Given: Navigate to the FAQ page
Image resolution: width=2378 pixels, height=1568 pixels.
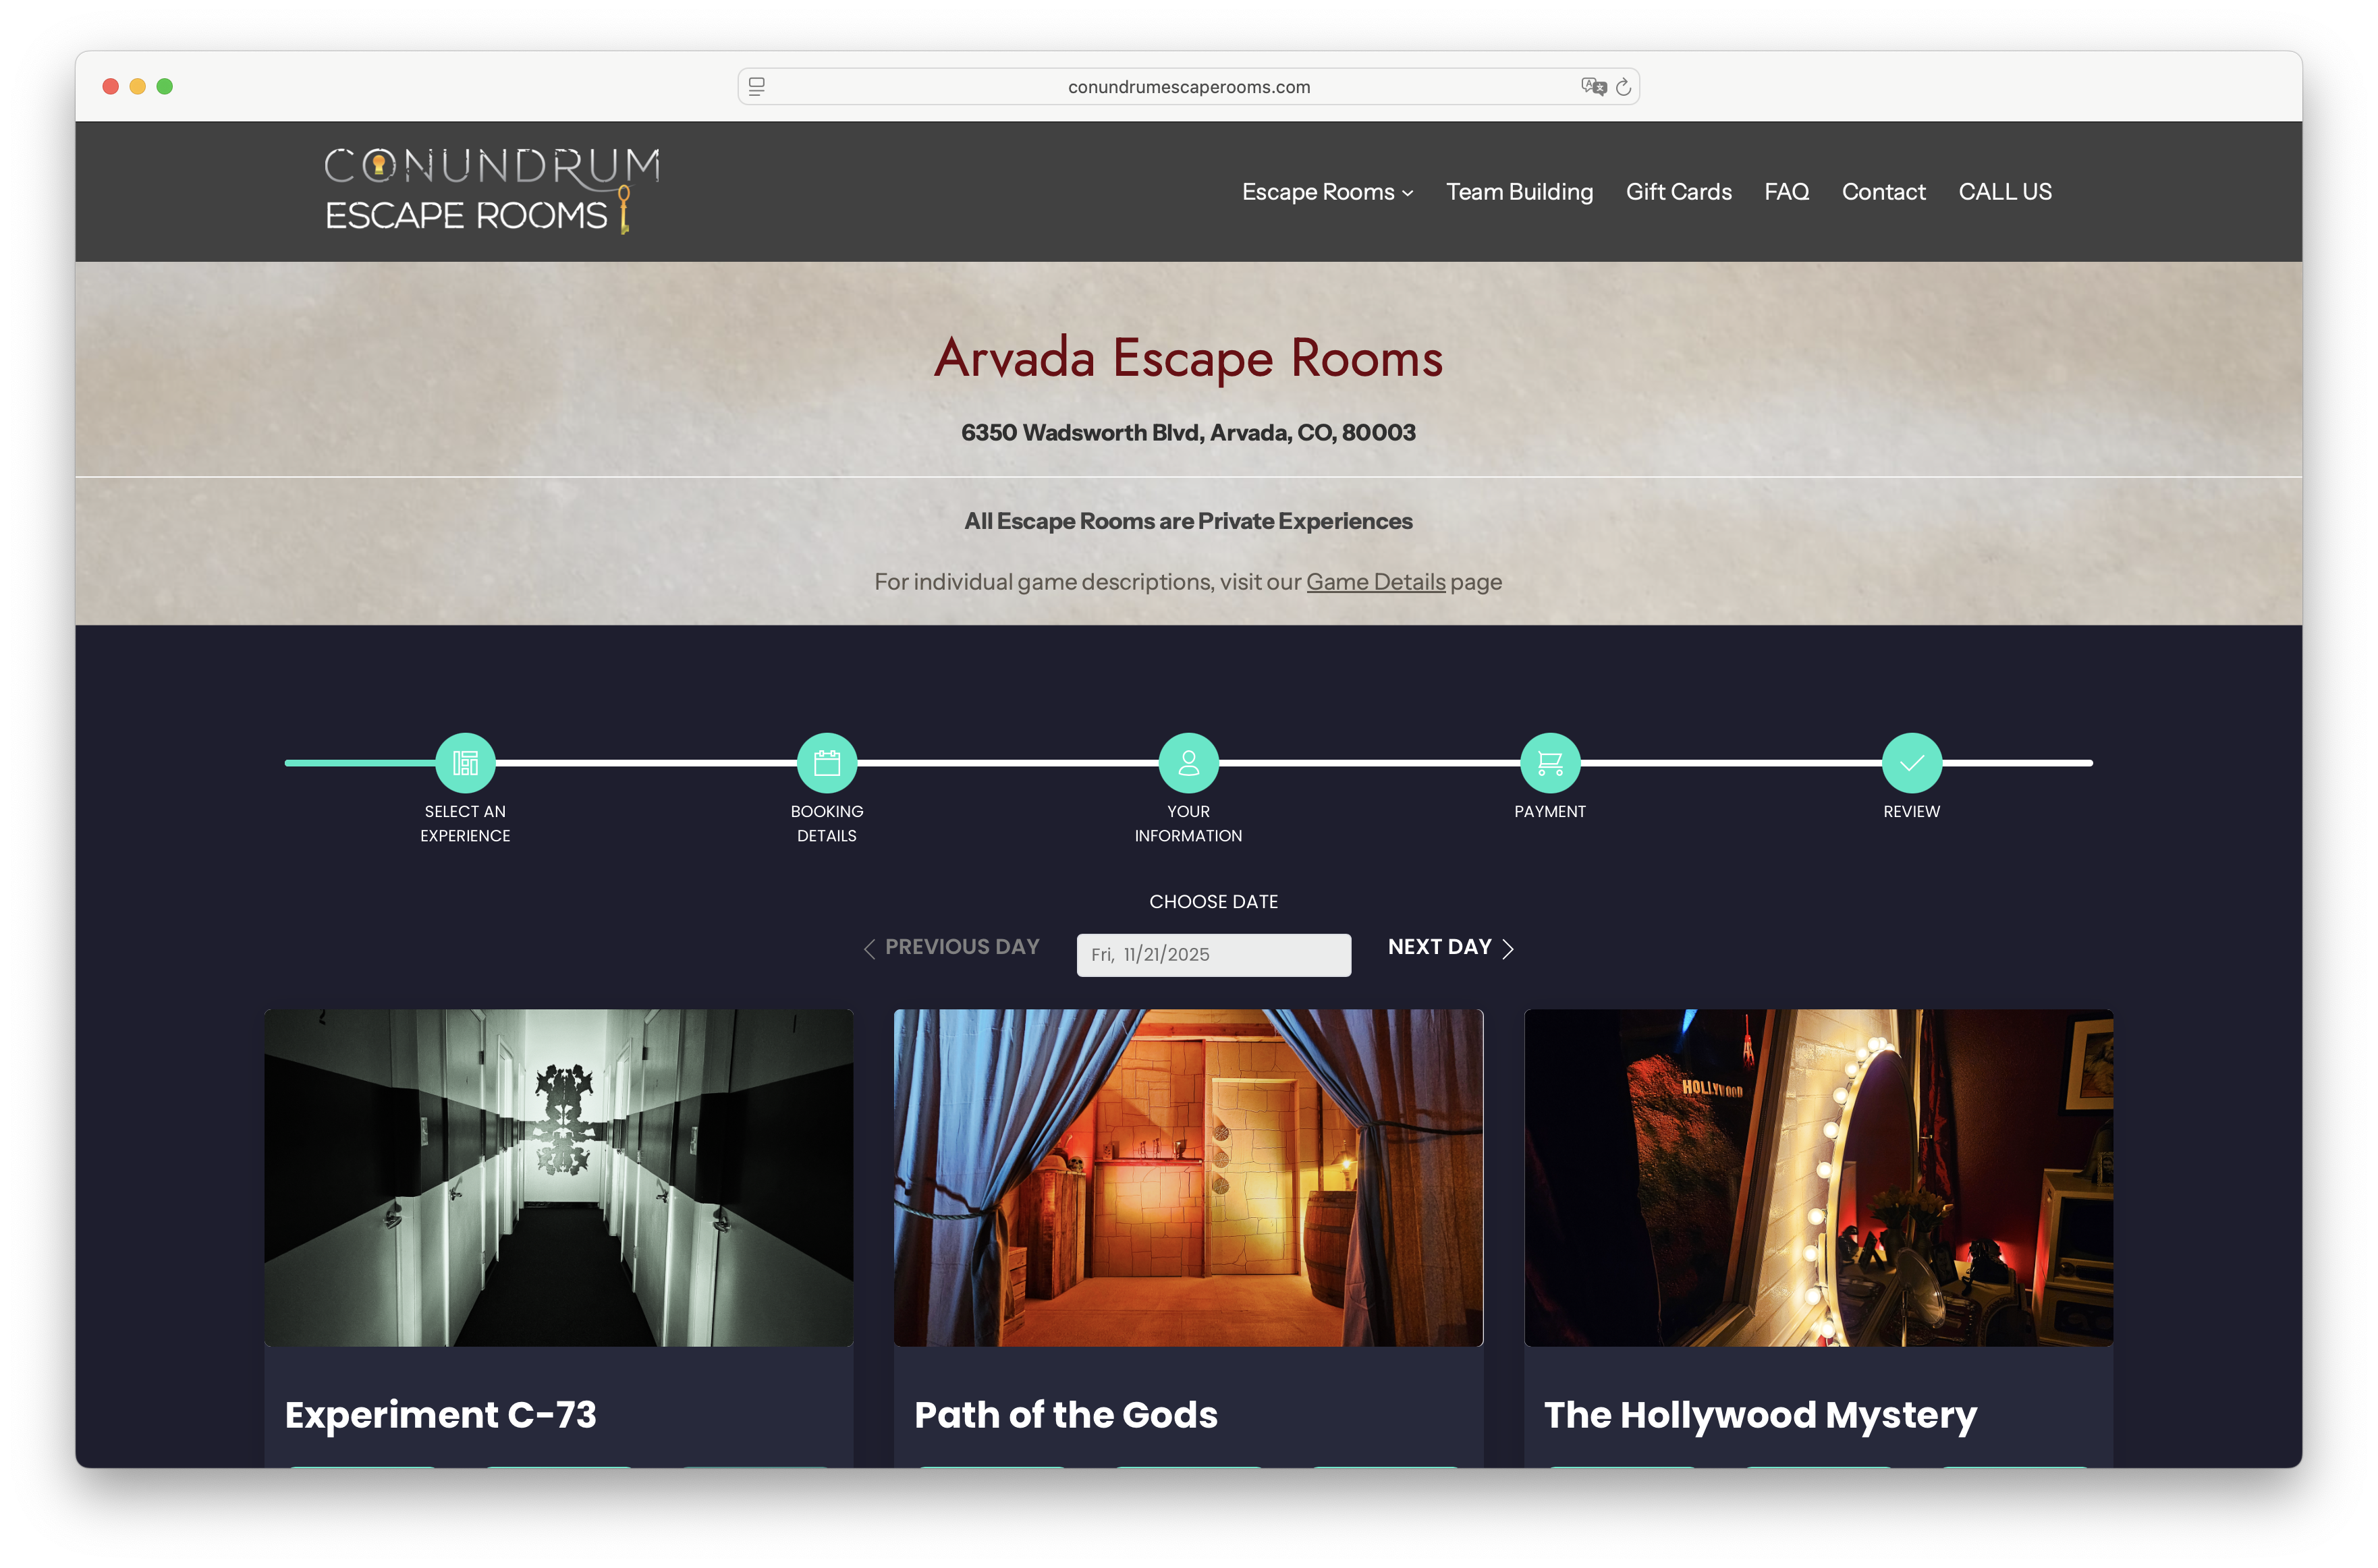Looking at the screenshot, I should pyautogui.click(x=1786, y=191).
